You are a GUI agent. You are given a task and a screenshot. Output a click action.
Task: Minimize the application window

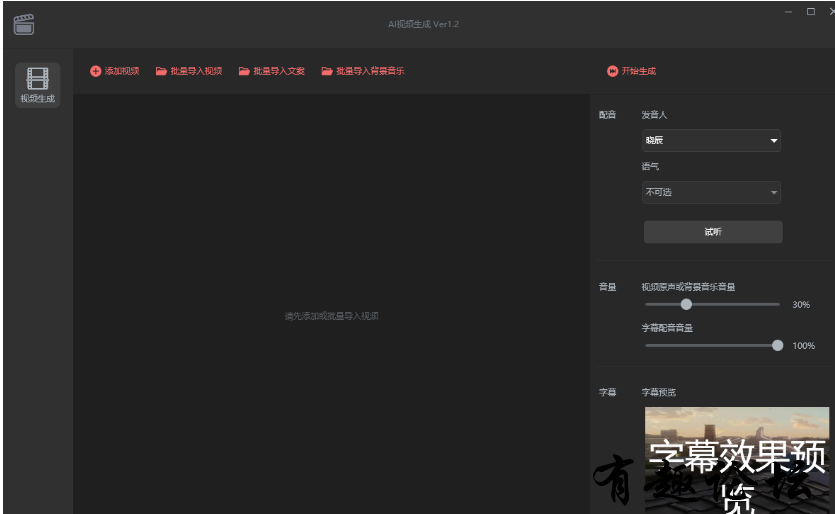click(788, 12)
